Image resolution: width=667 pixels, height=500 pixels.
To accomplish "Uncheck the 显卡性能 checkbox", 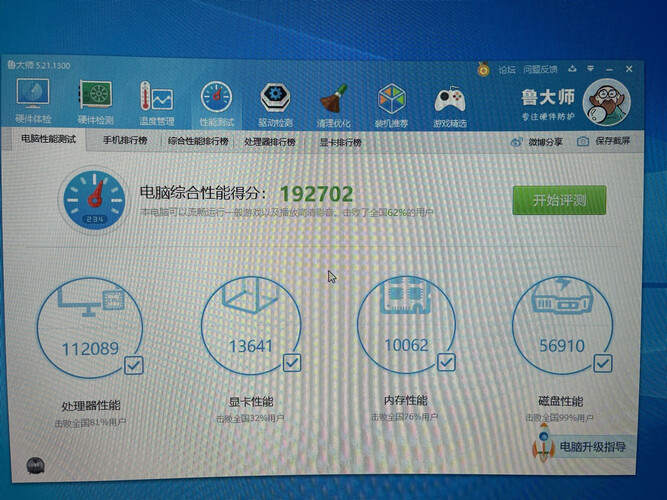I will coord(292,363).
